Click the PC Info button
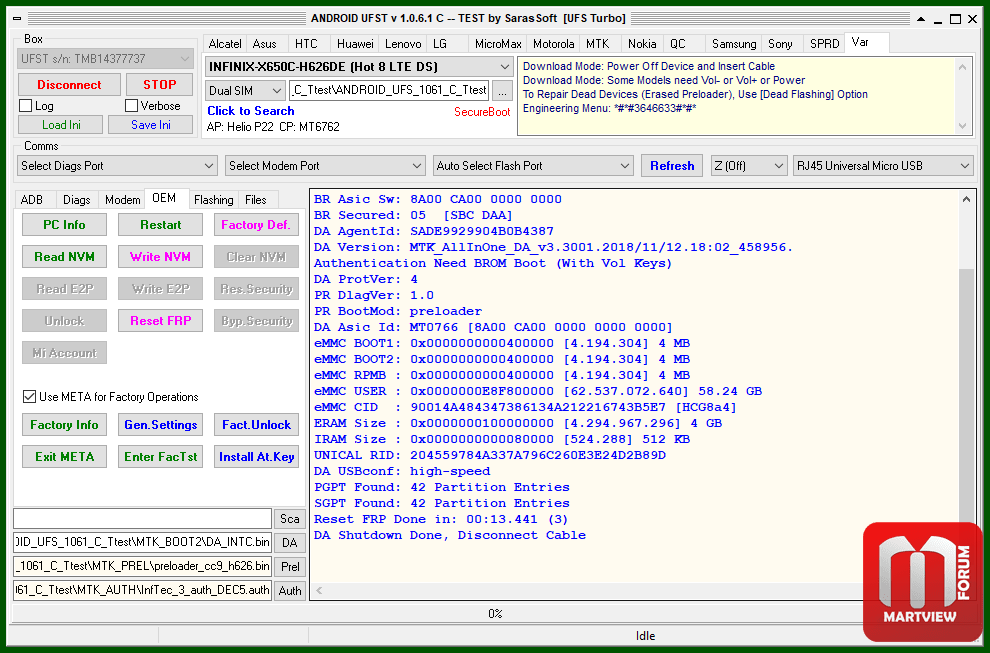The height and width of the screenshot is (653, 990). (x=64, y=225)
